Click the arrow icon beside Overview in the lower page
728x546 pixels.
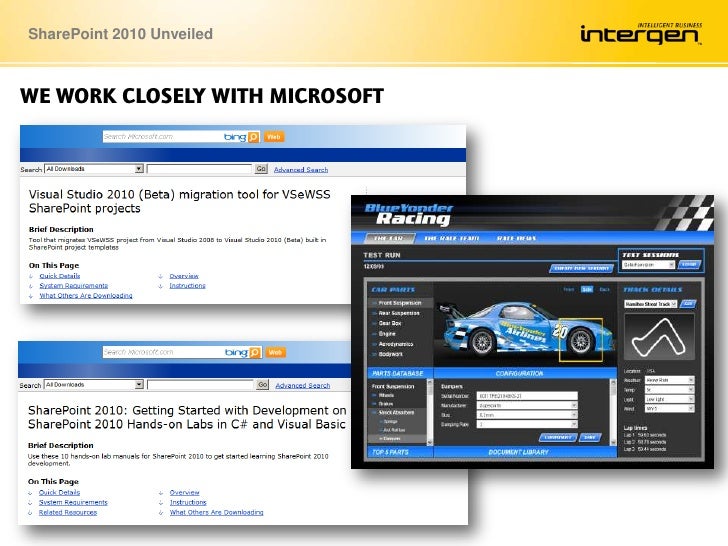coord(161,493)
